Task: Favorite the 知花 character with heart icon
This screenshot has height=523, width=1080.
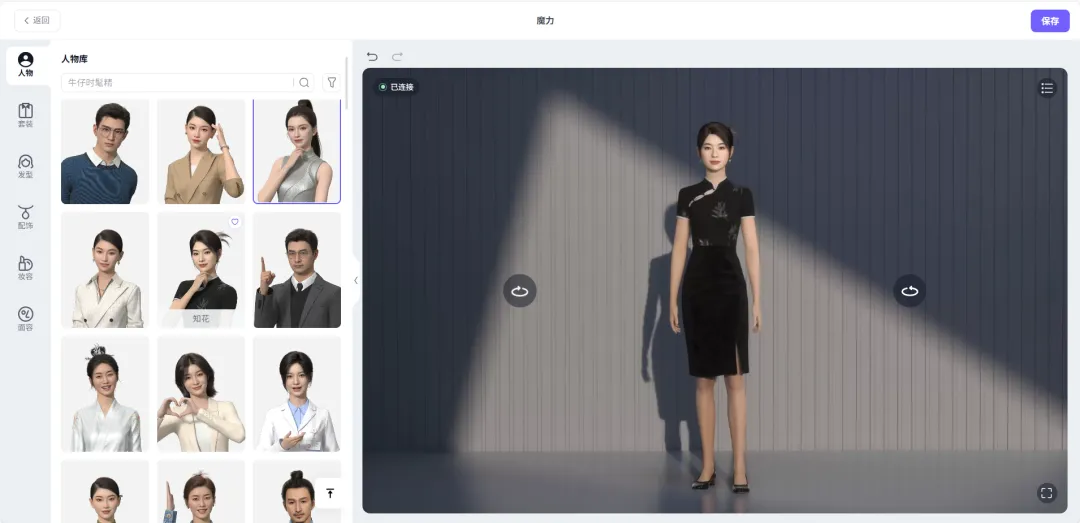Action: [234, 222]
